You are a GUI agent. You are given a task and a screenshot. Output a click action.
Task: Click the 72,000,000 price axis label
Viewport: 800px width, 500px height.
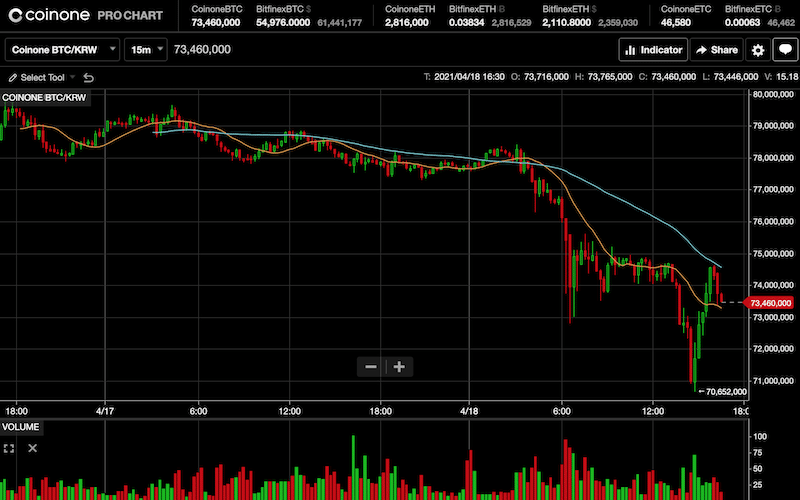click(773, 349)
